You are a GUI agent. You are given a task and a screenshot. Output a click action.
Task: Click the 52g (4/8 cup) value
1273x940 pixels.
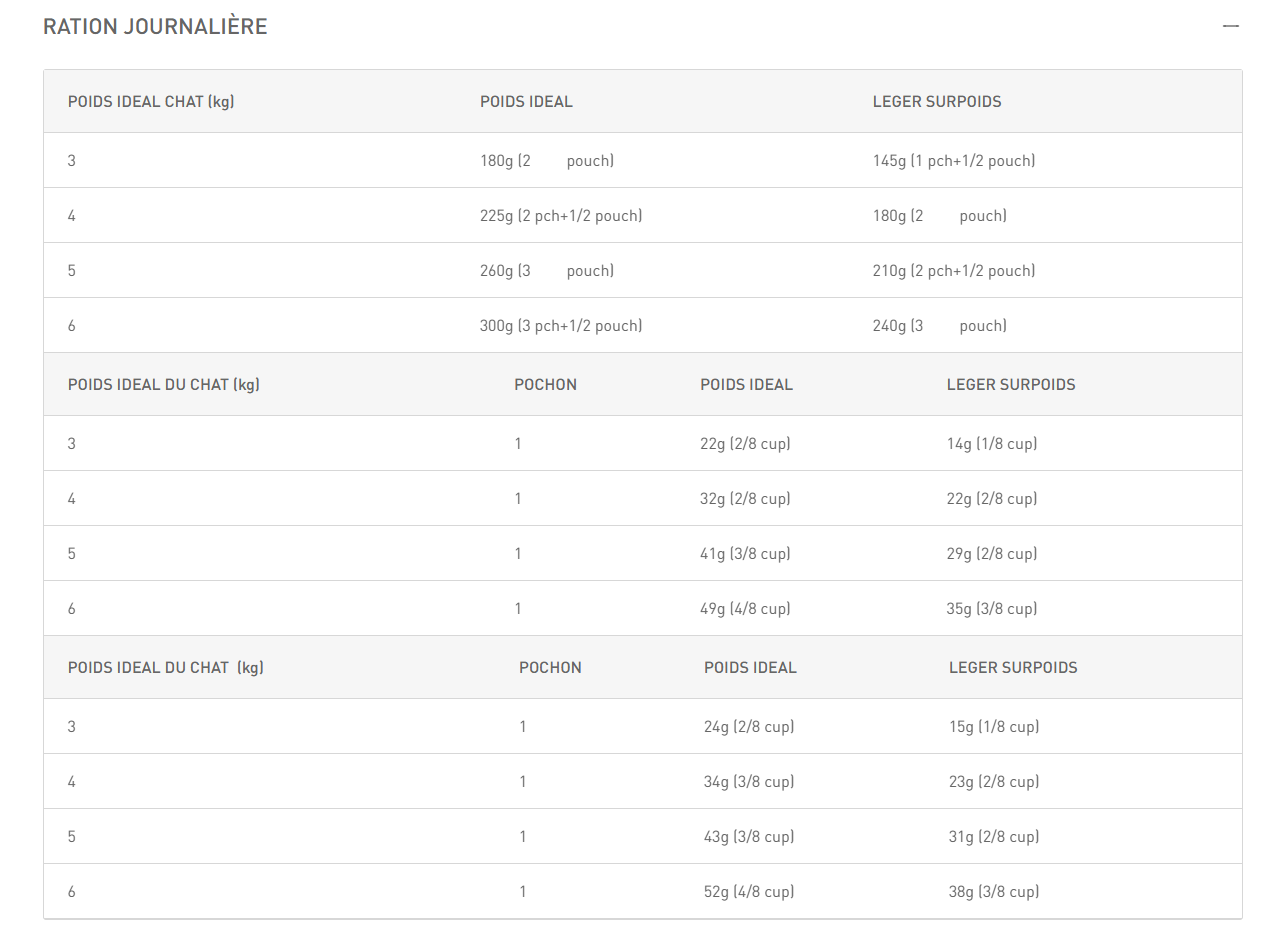749,892
